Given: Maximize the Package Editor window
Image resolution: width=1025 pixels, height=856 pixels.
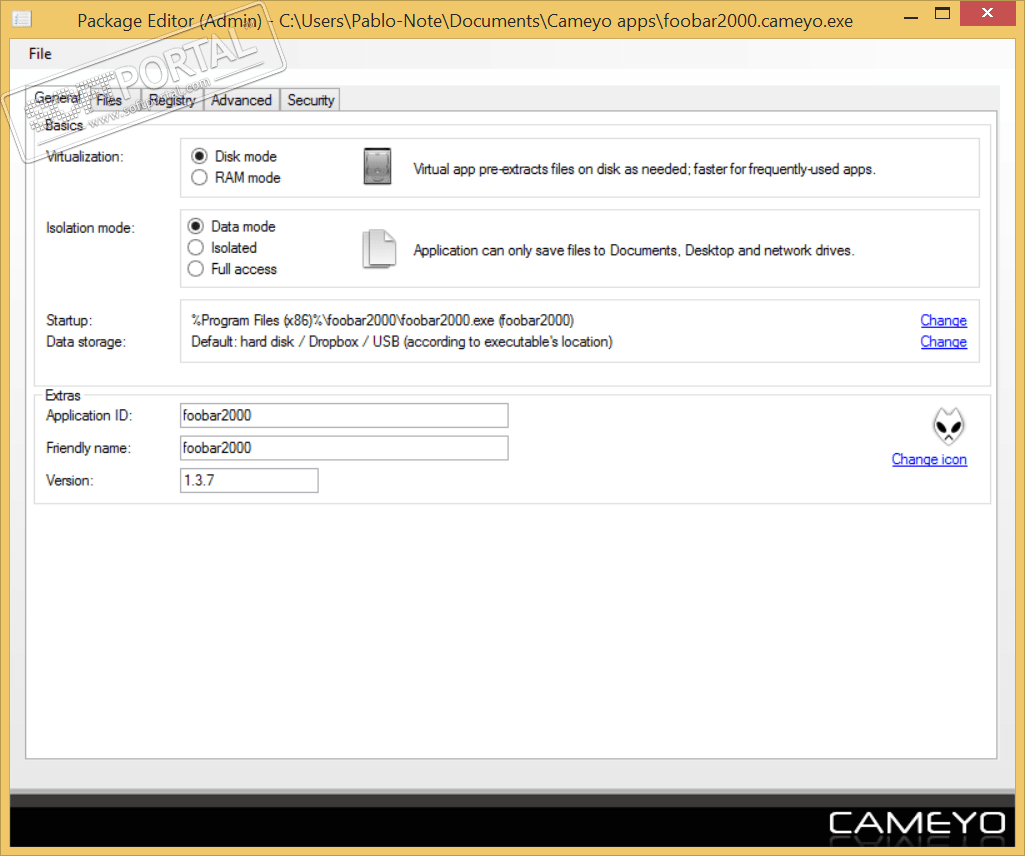Looking at the screenshot, I should (x=942, y=14).
